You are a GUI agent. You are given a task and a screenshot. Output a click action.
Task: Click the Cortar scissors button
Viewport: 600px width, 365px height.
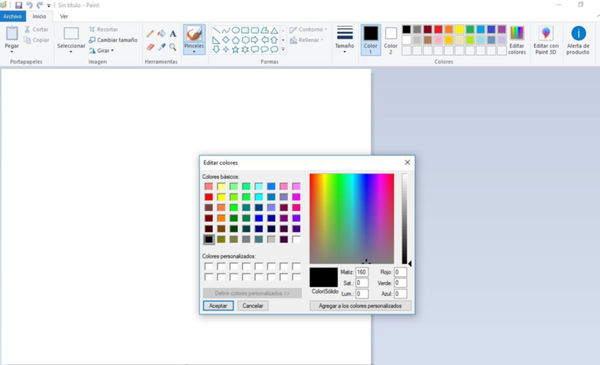click(36, 29)
